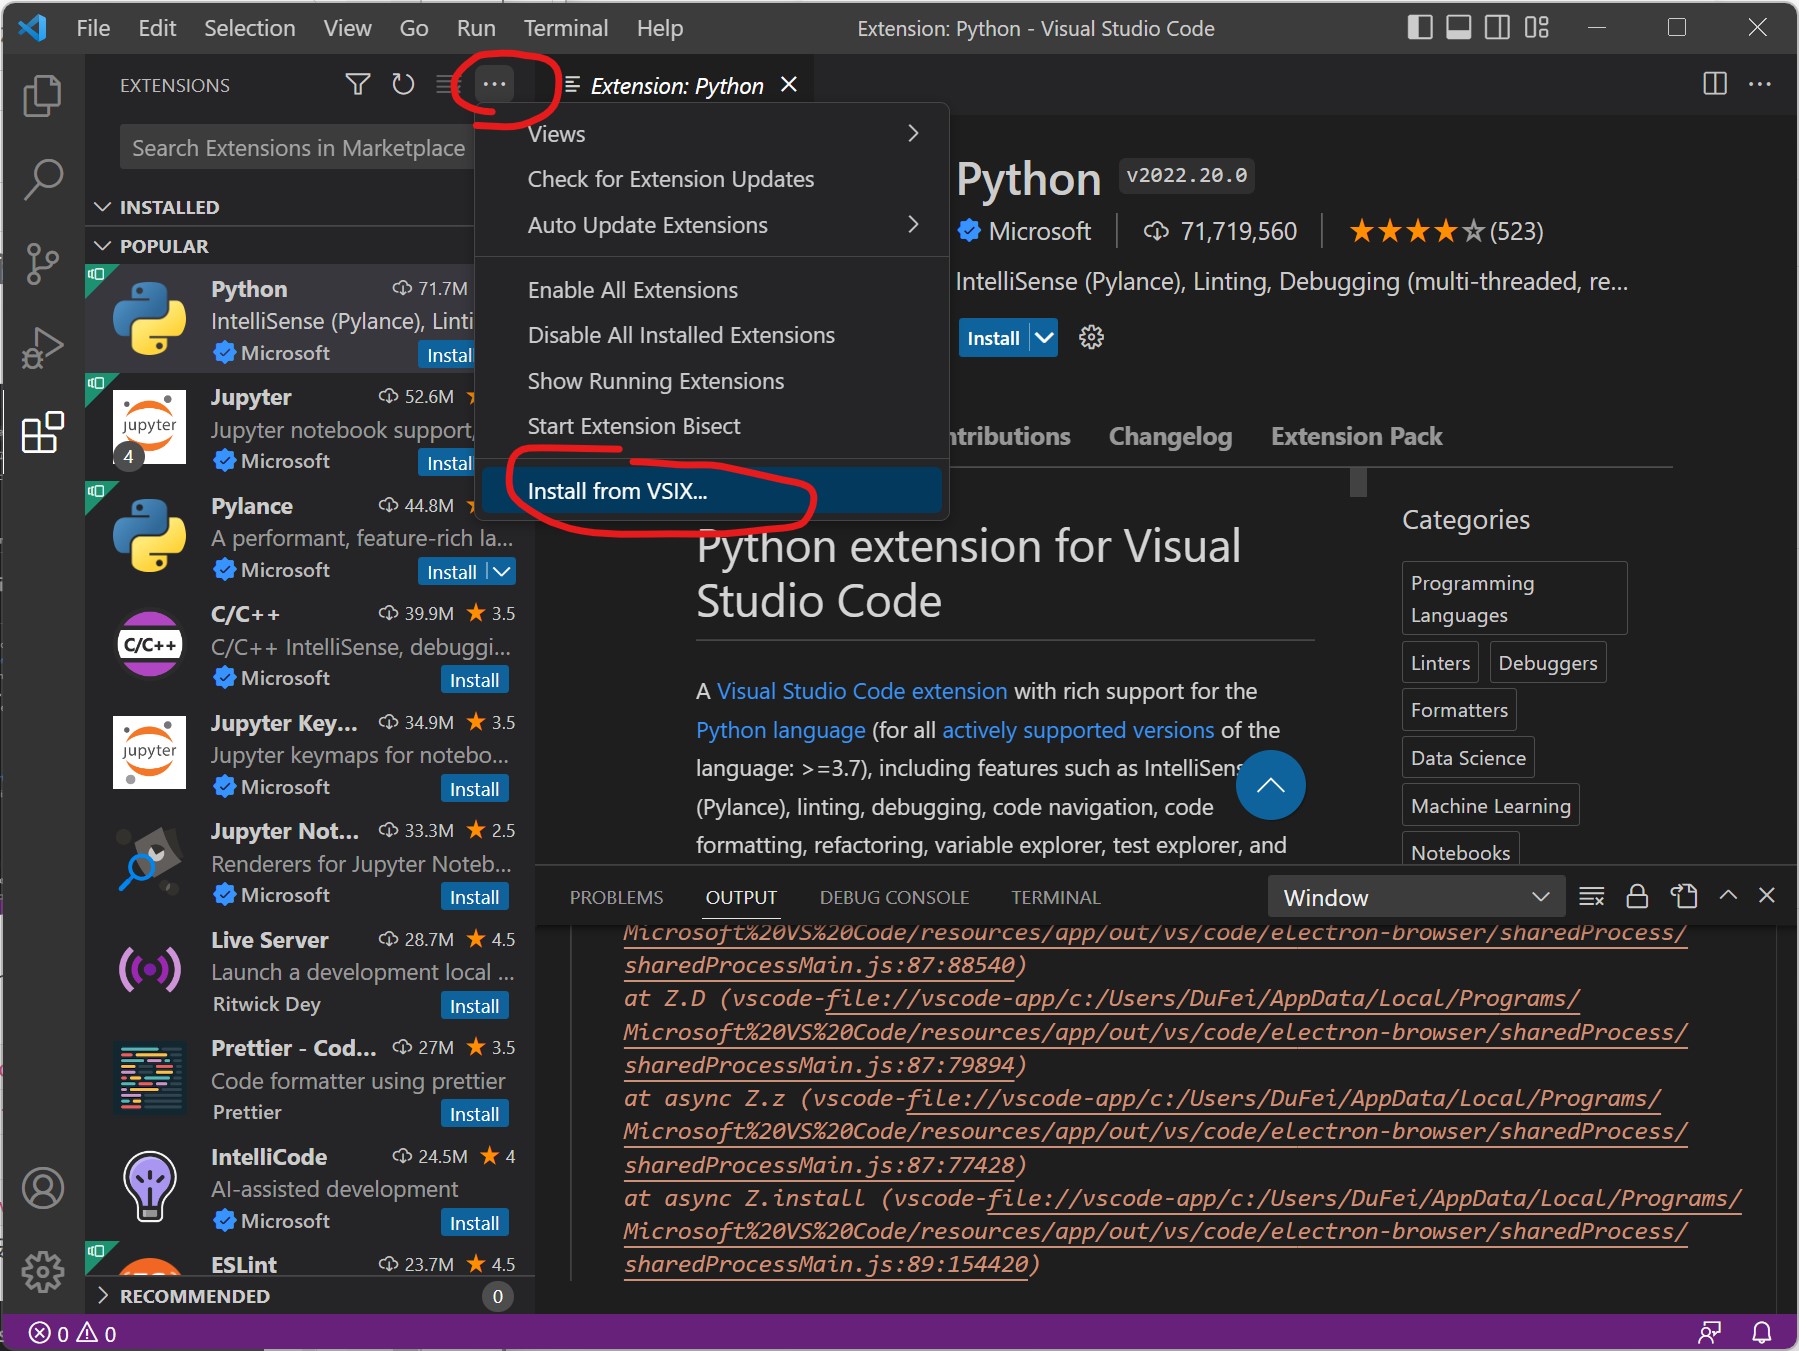
Task: Open the Source Control view
Action: [x=42, y=265]
